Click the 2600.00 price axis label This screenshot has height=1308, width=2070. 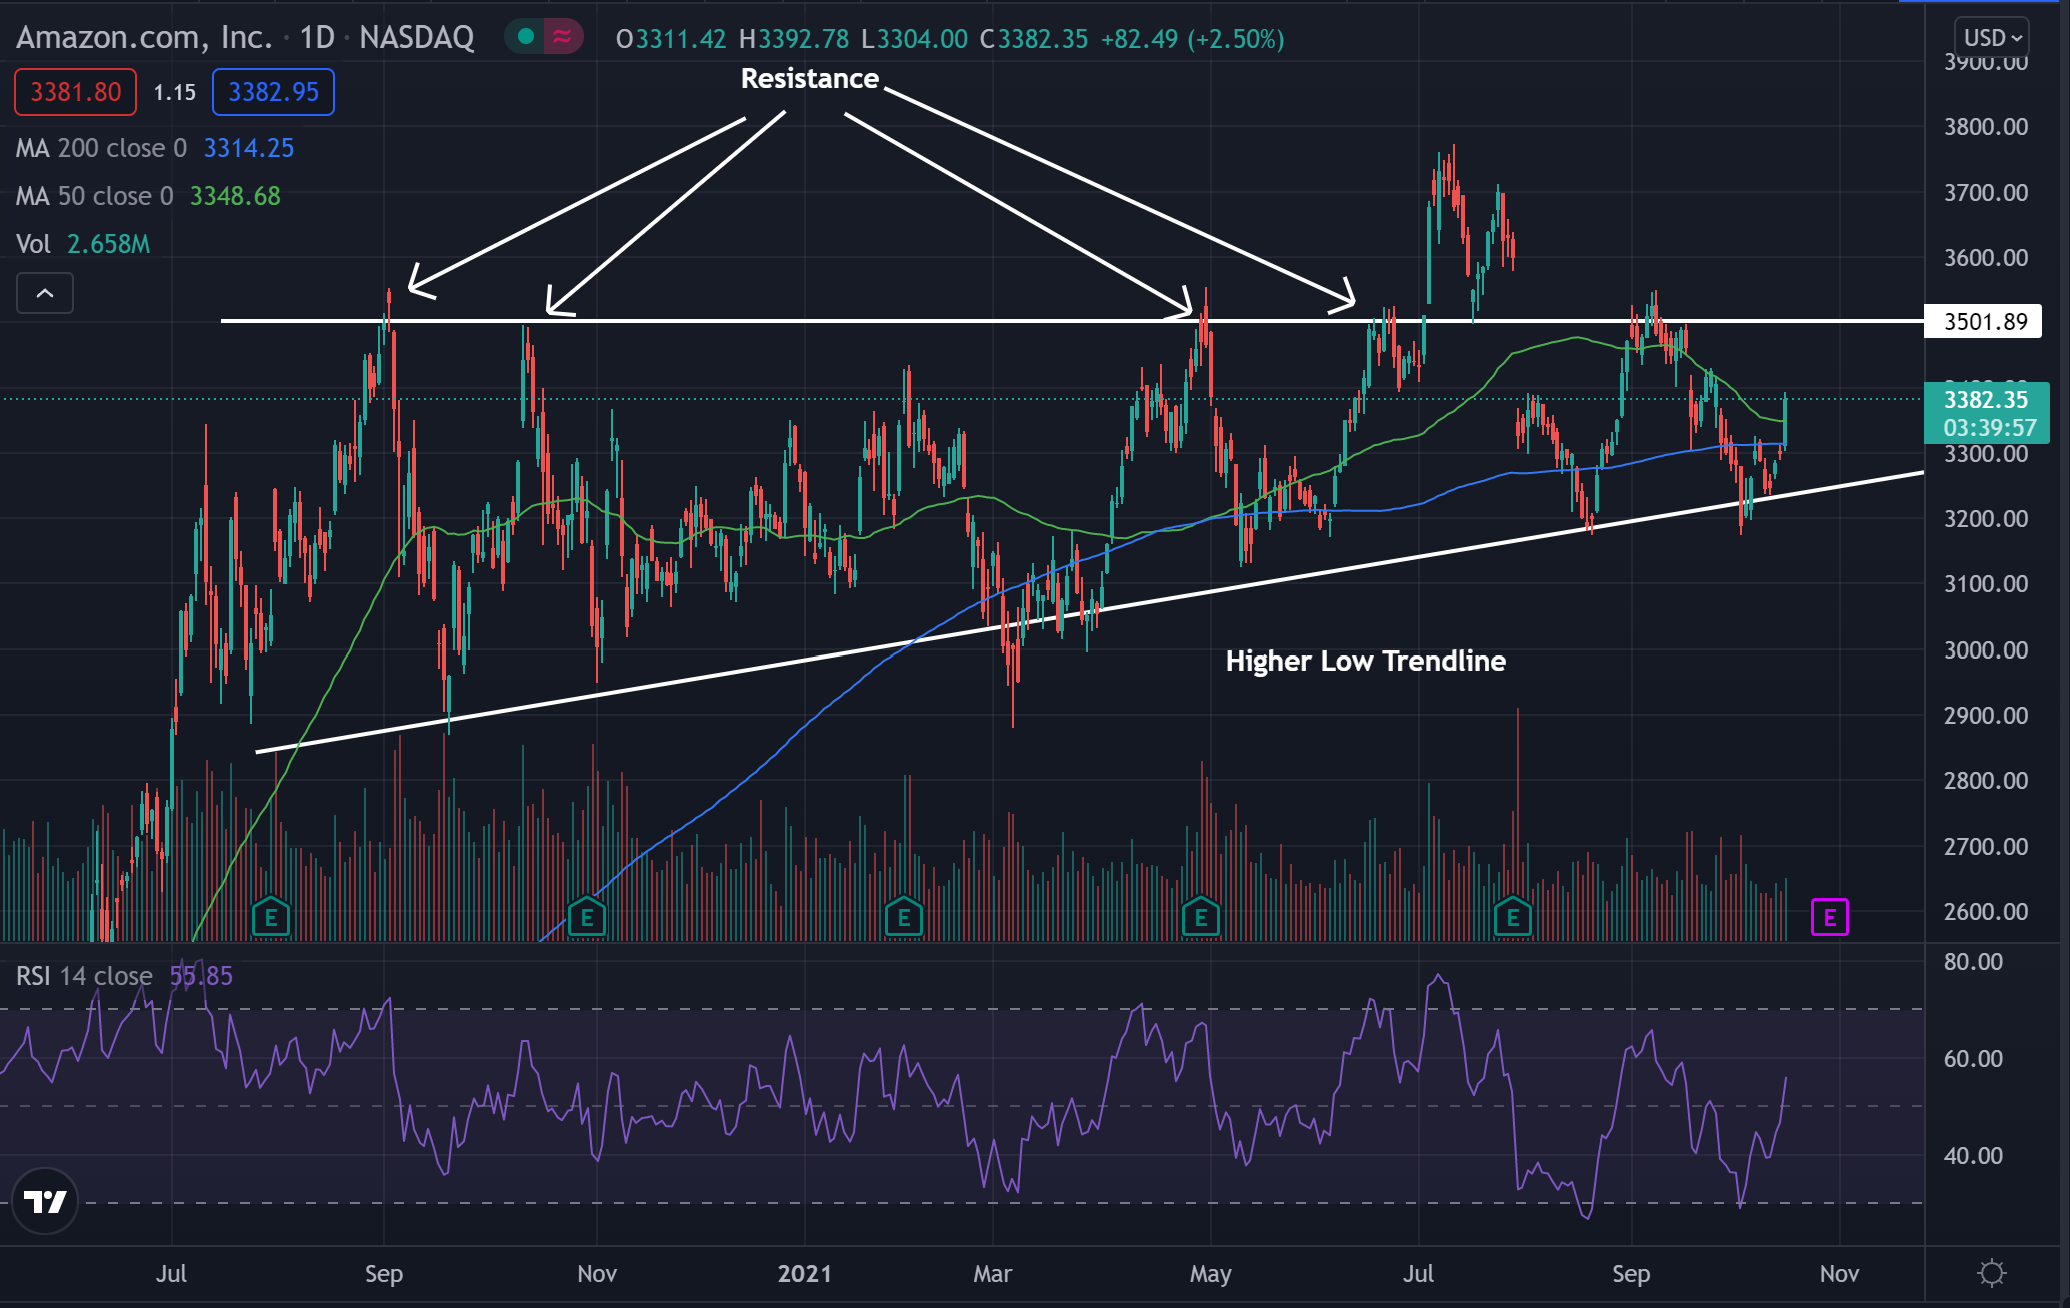click(x=1986, y=912)
